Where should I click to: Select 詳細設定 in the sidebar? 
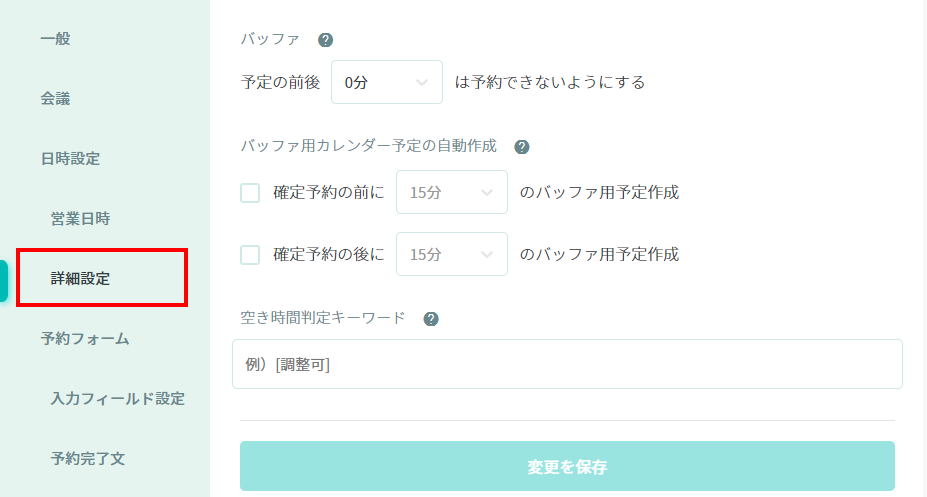(x=80, y=278)
